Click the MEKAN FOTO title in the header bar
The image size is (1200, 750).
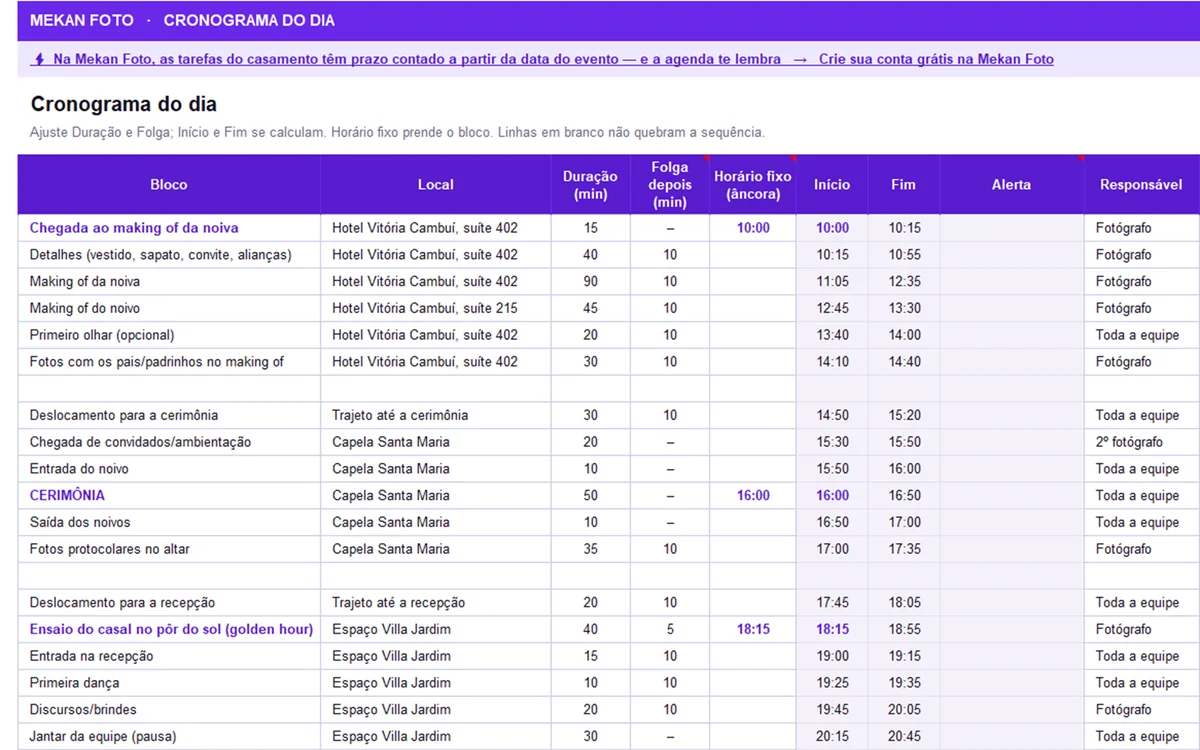coord(82,20)
